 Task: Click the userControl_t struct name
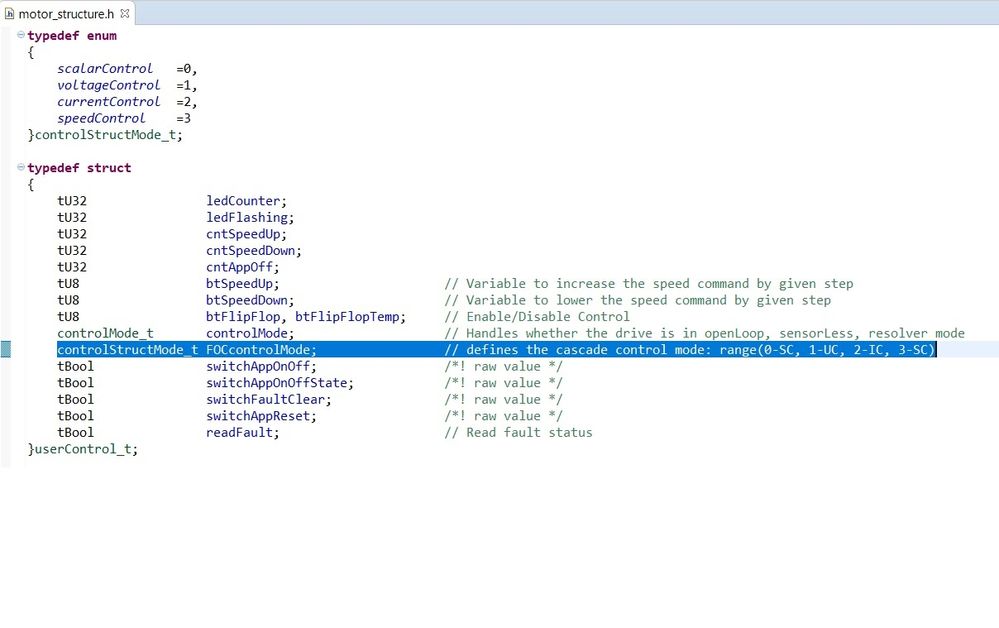[85, 448]
